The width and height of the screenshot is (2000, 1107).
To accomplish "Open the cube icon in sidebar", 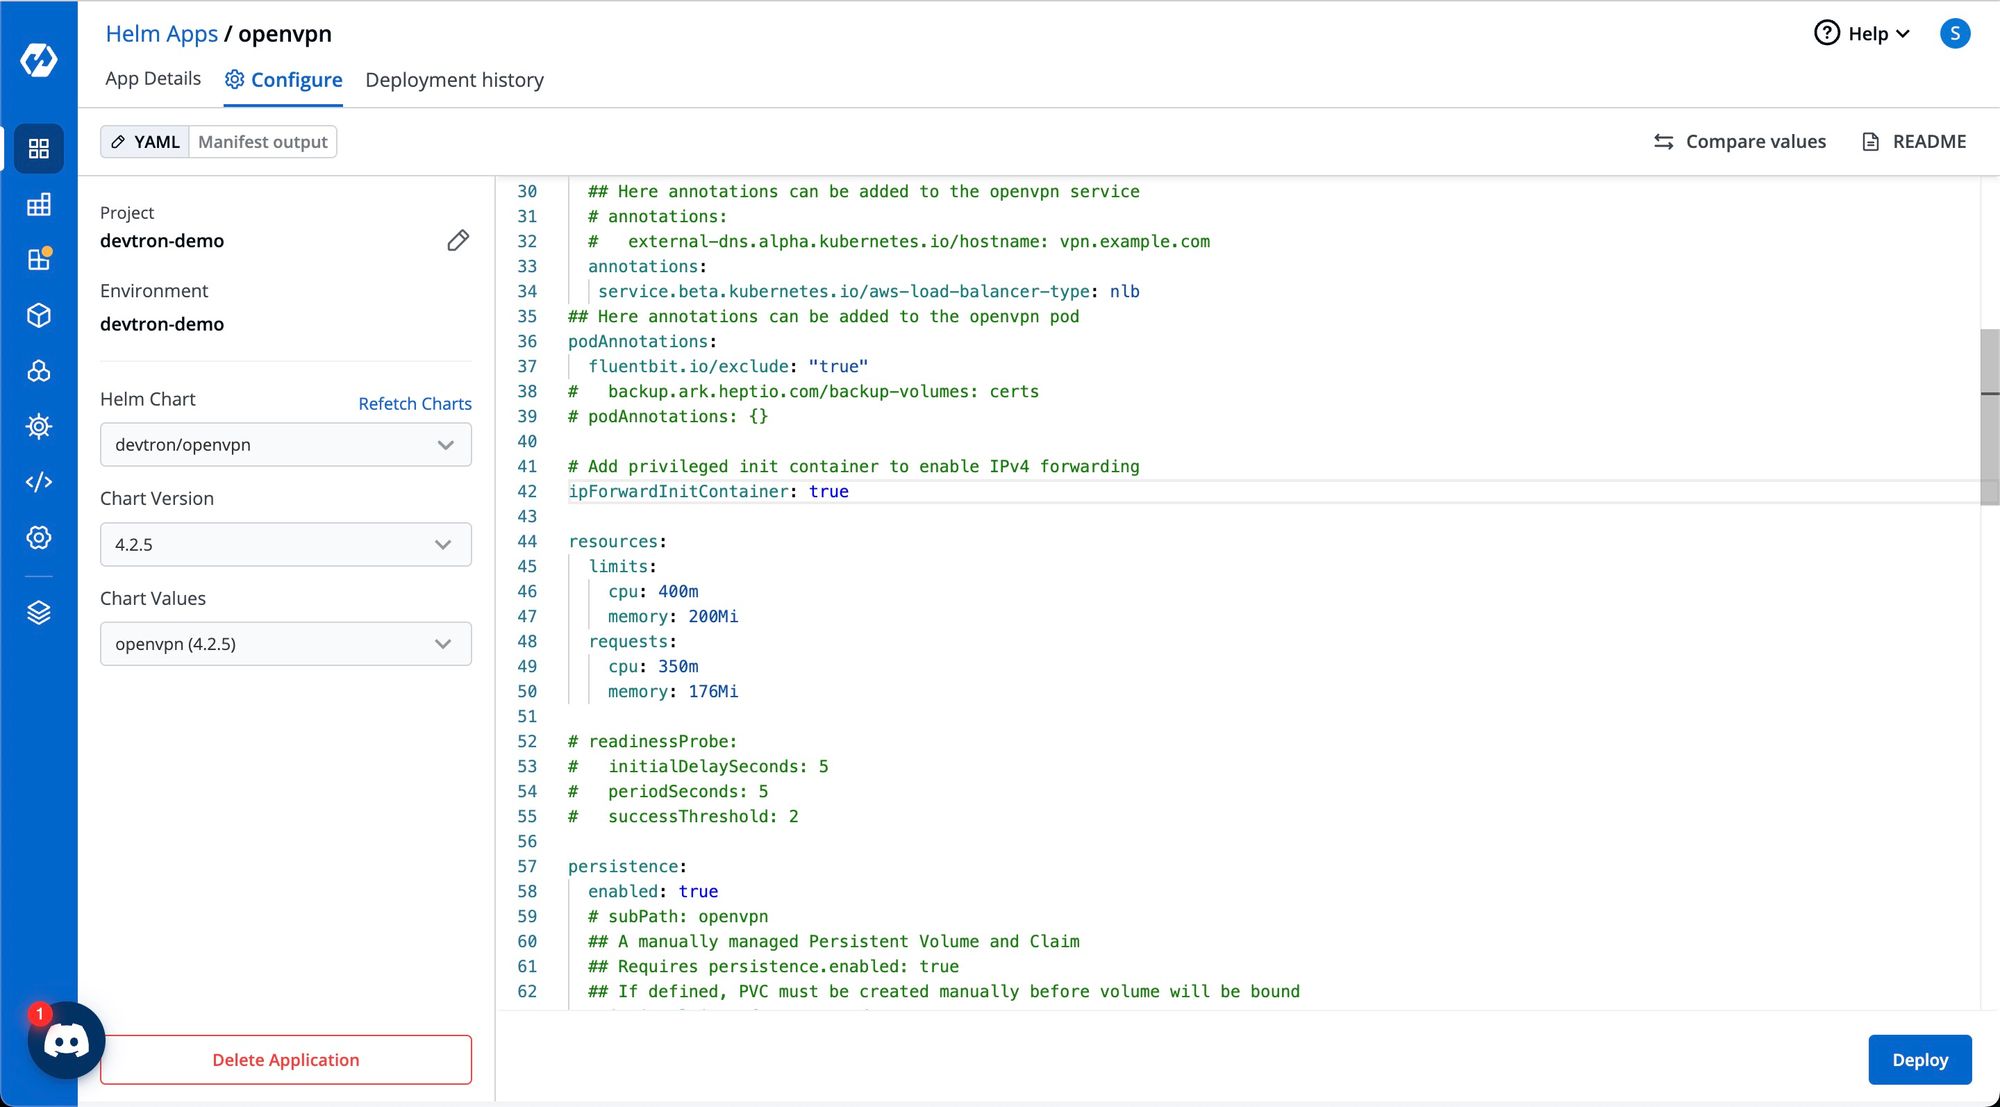I will coord(39,315).
